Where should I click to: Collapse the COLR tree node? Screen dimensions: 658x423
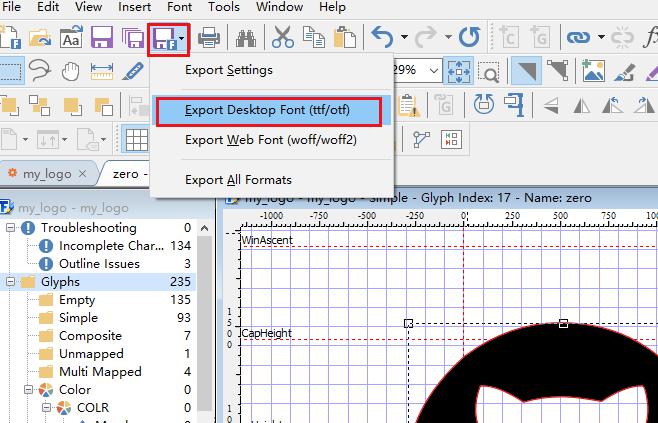pyautogui.click(x=47, y=407)
